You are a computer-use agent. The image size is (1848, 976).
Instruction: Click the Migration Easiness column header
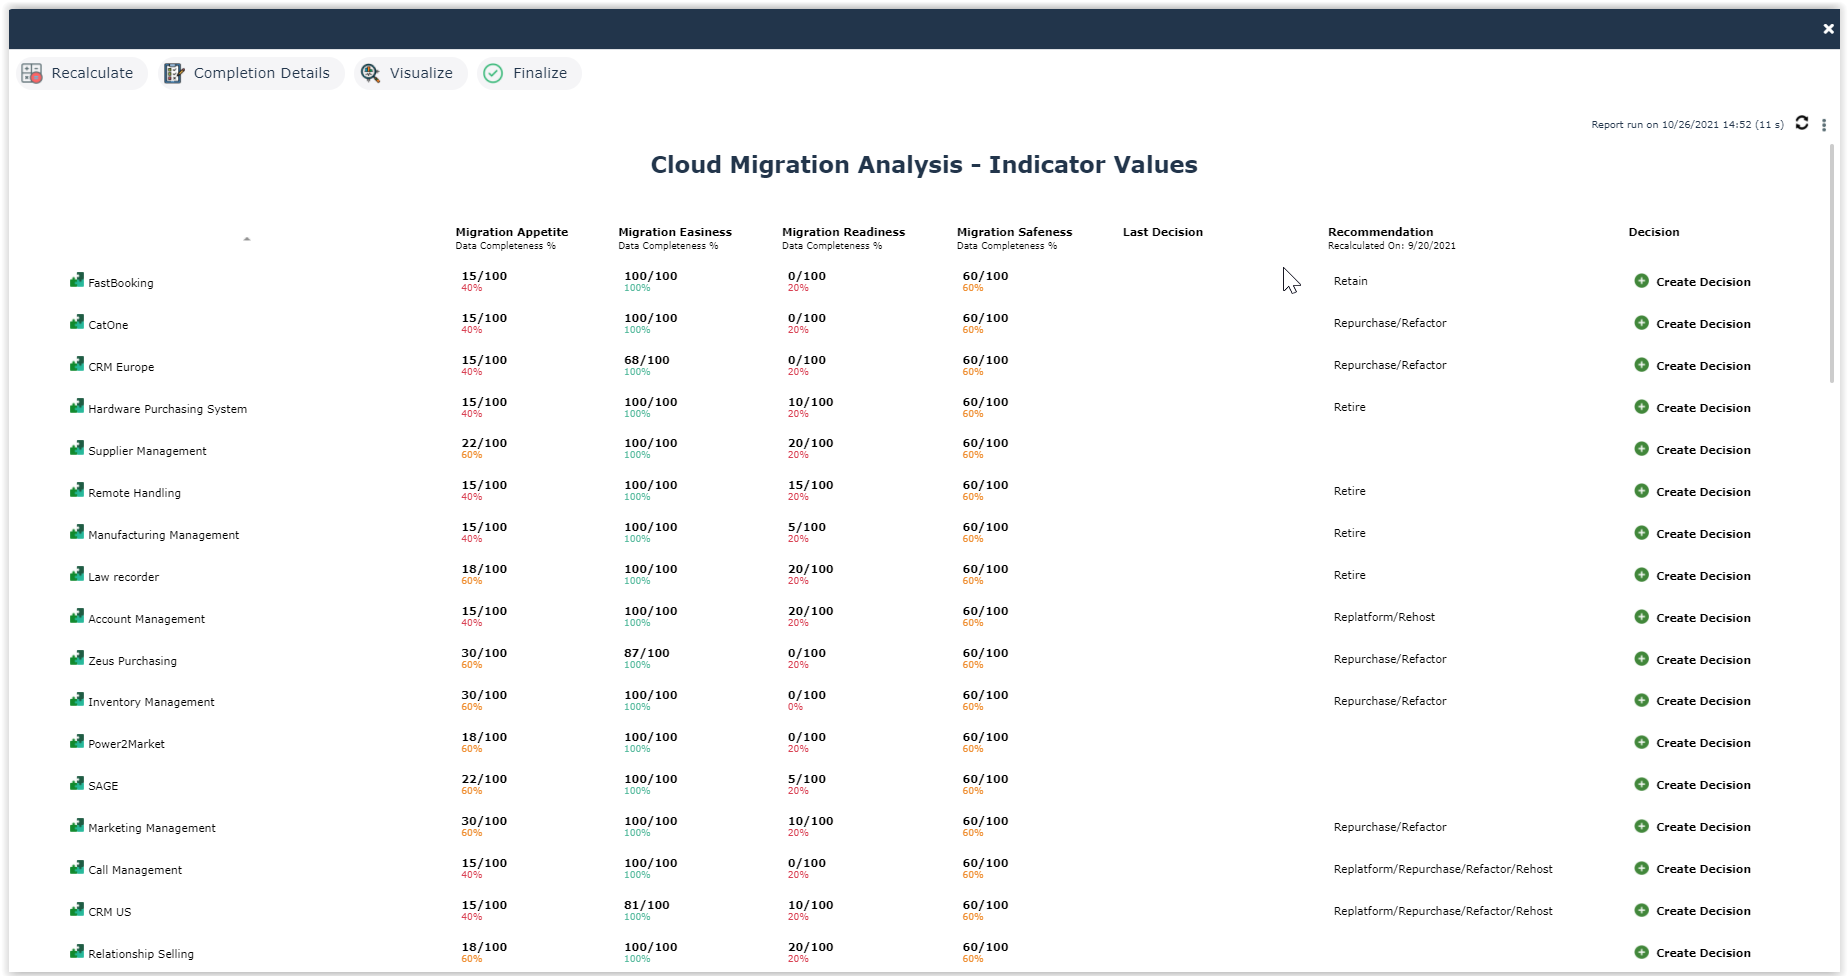point(675,232)
